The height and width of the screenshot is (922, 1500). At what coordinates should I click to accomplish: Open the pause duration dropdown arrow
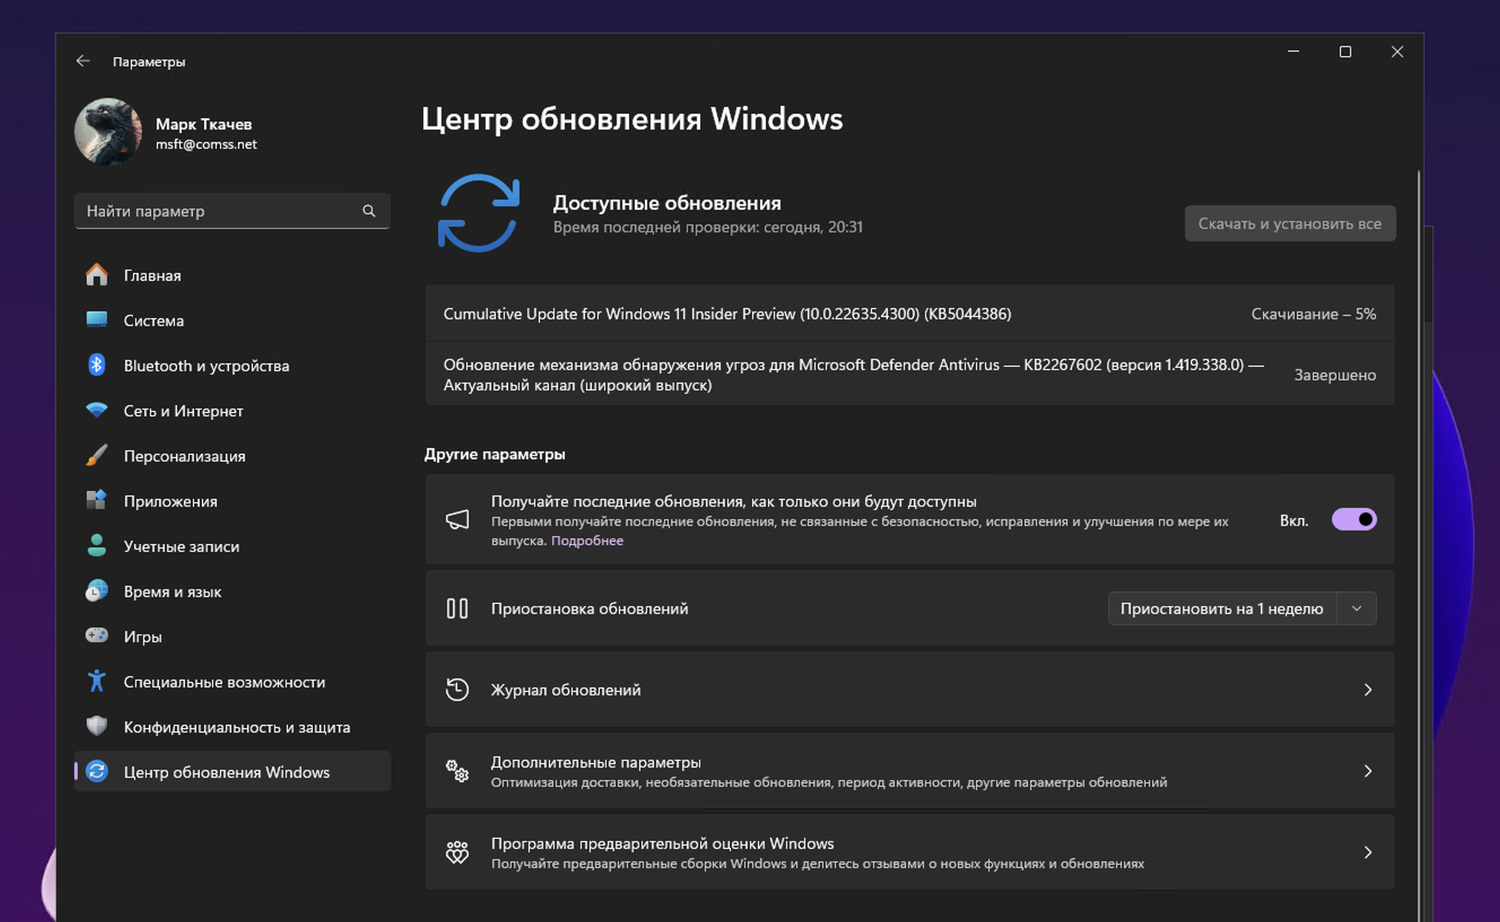click(1356, 608)
